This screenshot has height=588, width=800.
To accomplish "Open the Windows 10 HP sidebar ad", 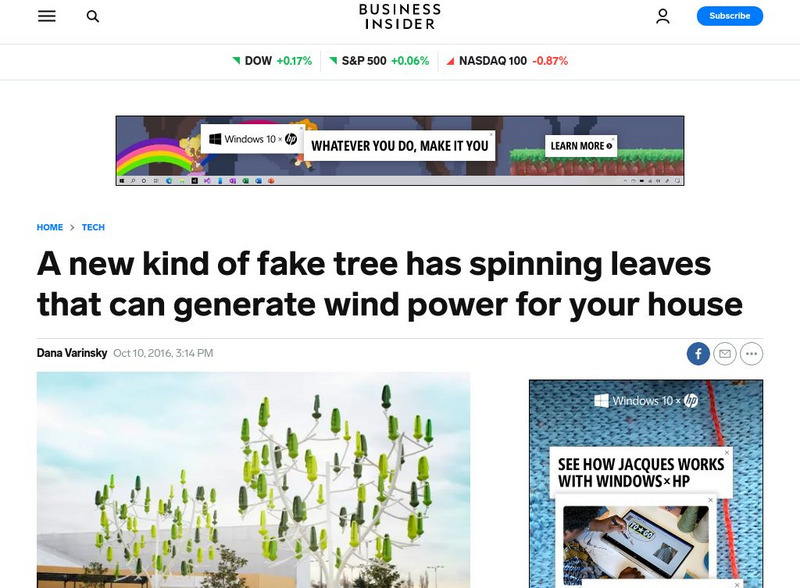I will [x=646, y=483].
